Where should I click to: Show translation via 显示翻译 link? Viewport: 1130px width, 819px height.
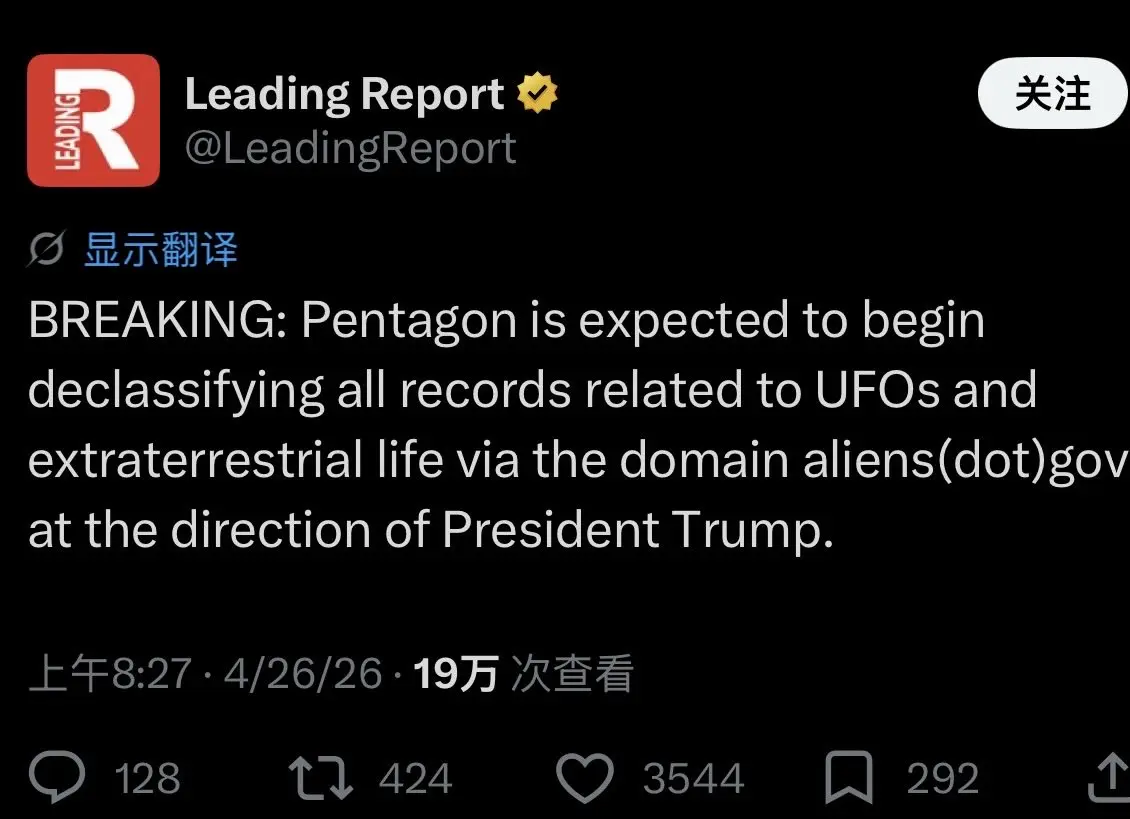(160, 250)
